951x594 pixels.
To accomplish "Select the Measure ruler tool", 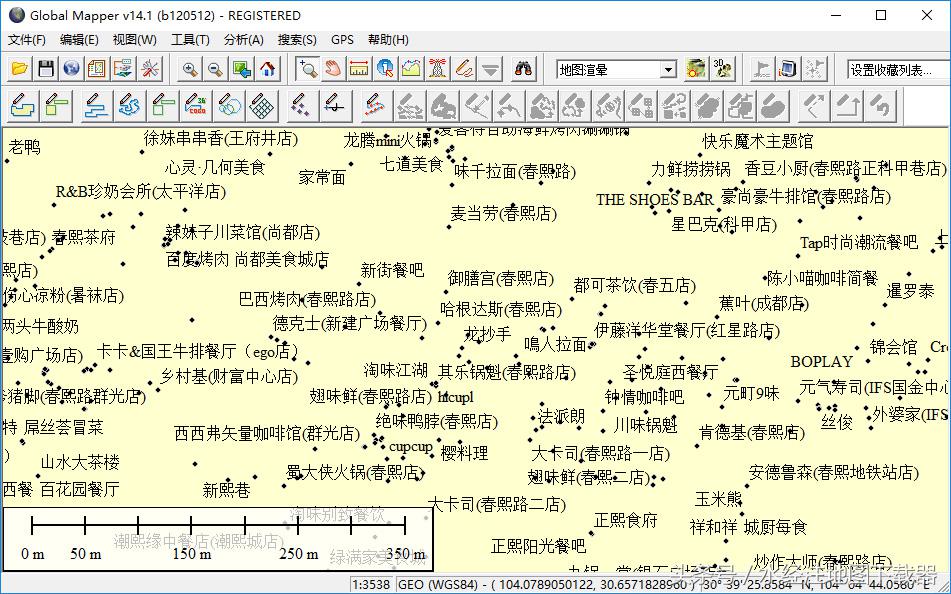I will (359, 69).
